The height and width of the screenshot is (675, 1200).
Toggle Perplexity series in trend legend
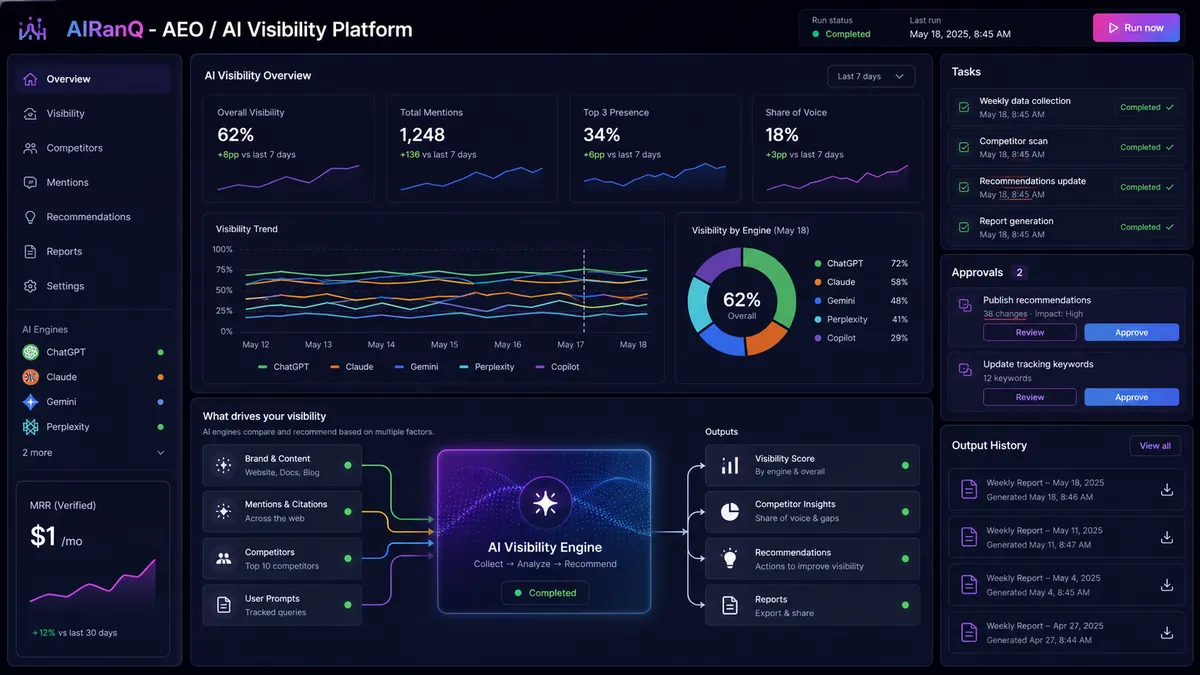(x=486, y=367)
